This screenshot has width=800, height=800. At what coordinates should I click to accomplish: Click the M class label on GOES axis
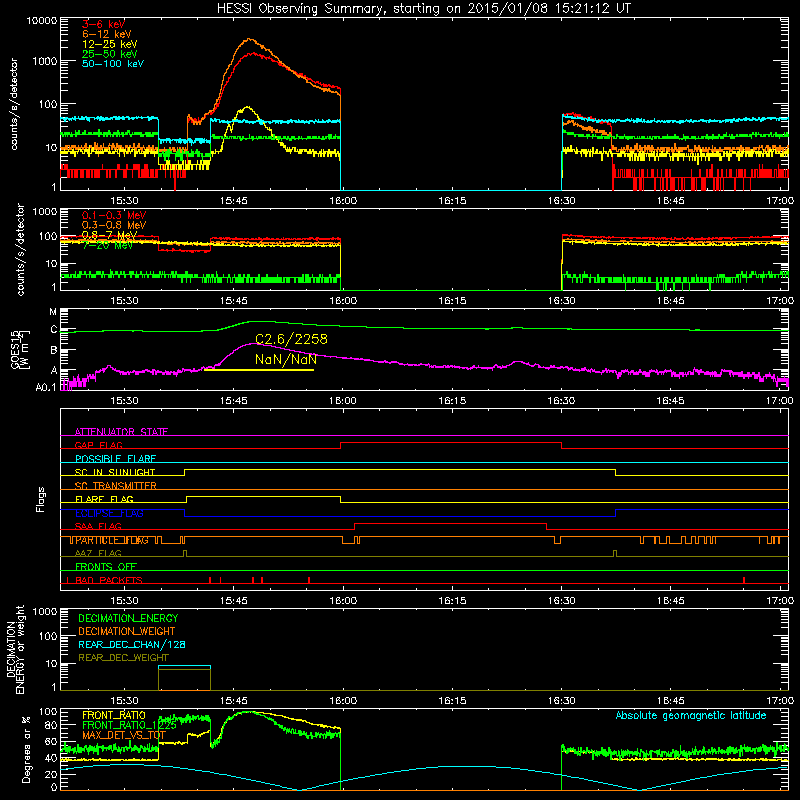click(x=53, y=311)
